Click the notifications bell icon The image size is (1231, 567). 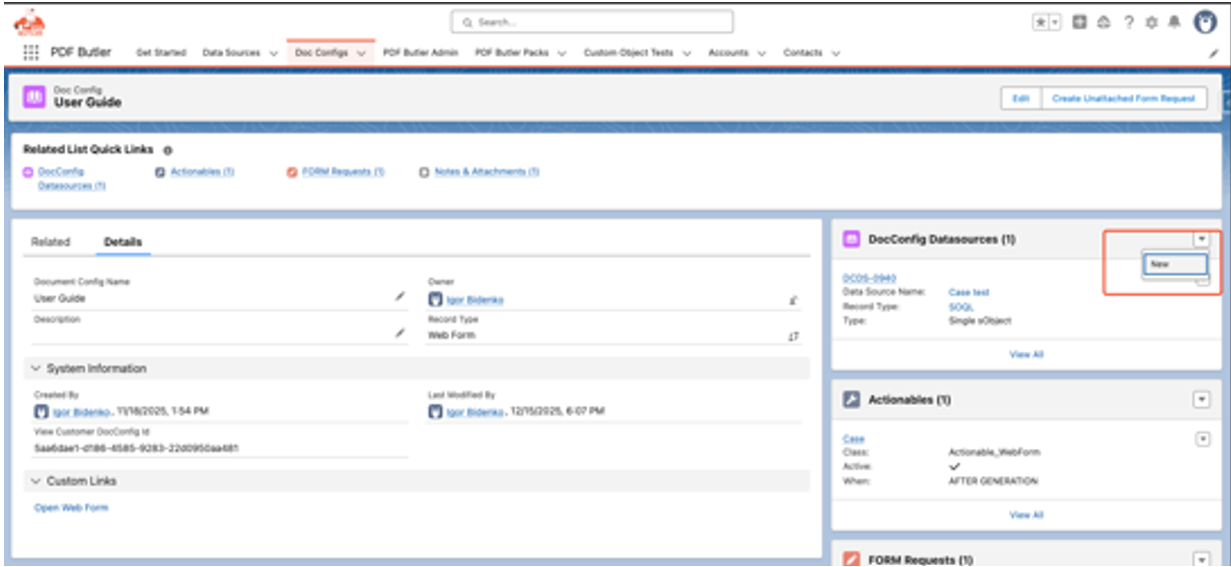(x=1174, y=22)
